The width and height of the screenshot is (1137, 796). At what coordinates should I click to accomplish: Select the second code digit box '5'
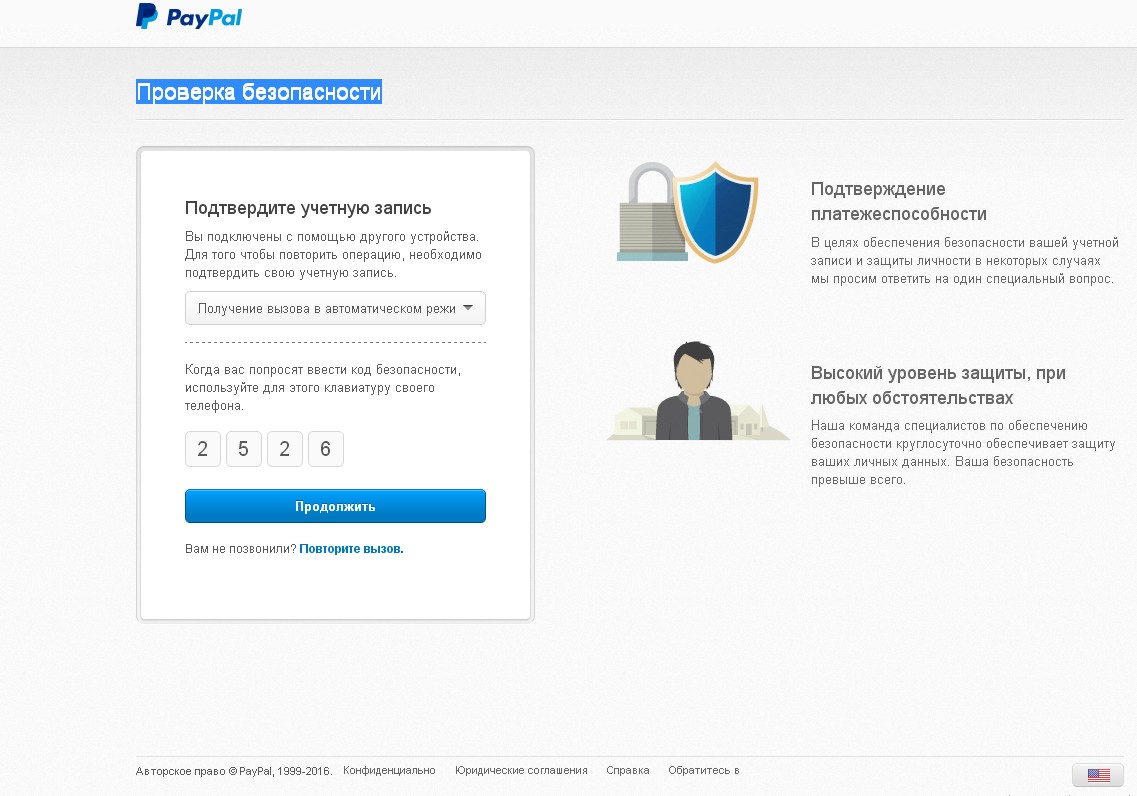tap(244, 449)
